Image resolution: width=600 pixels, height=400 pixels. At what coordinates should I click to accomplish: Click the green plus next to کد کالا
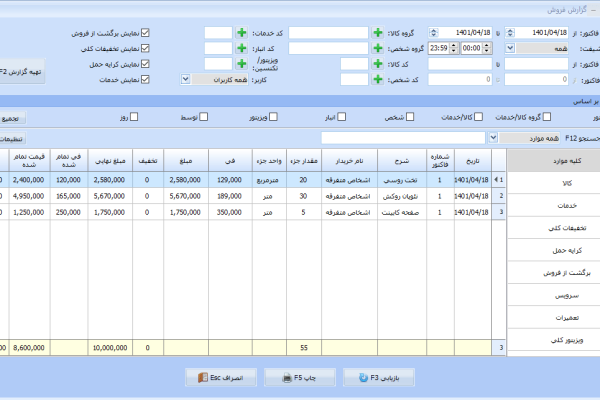378,64
